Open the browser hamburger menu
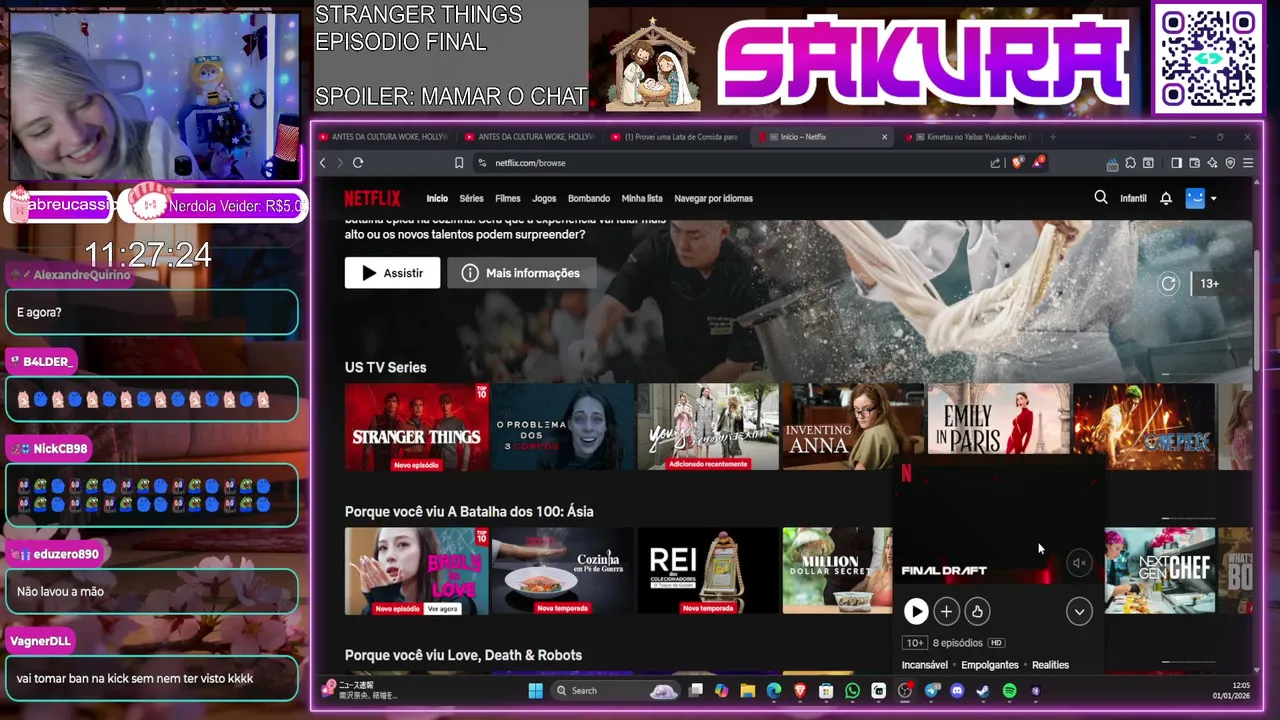 click(x=1248, y=163)
